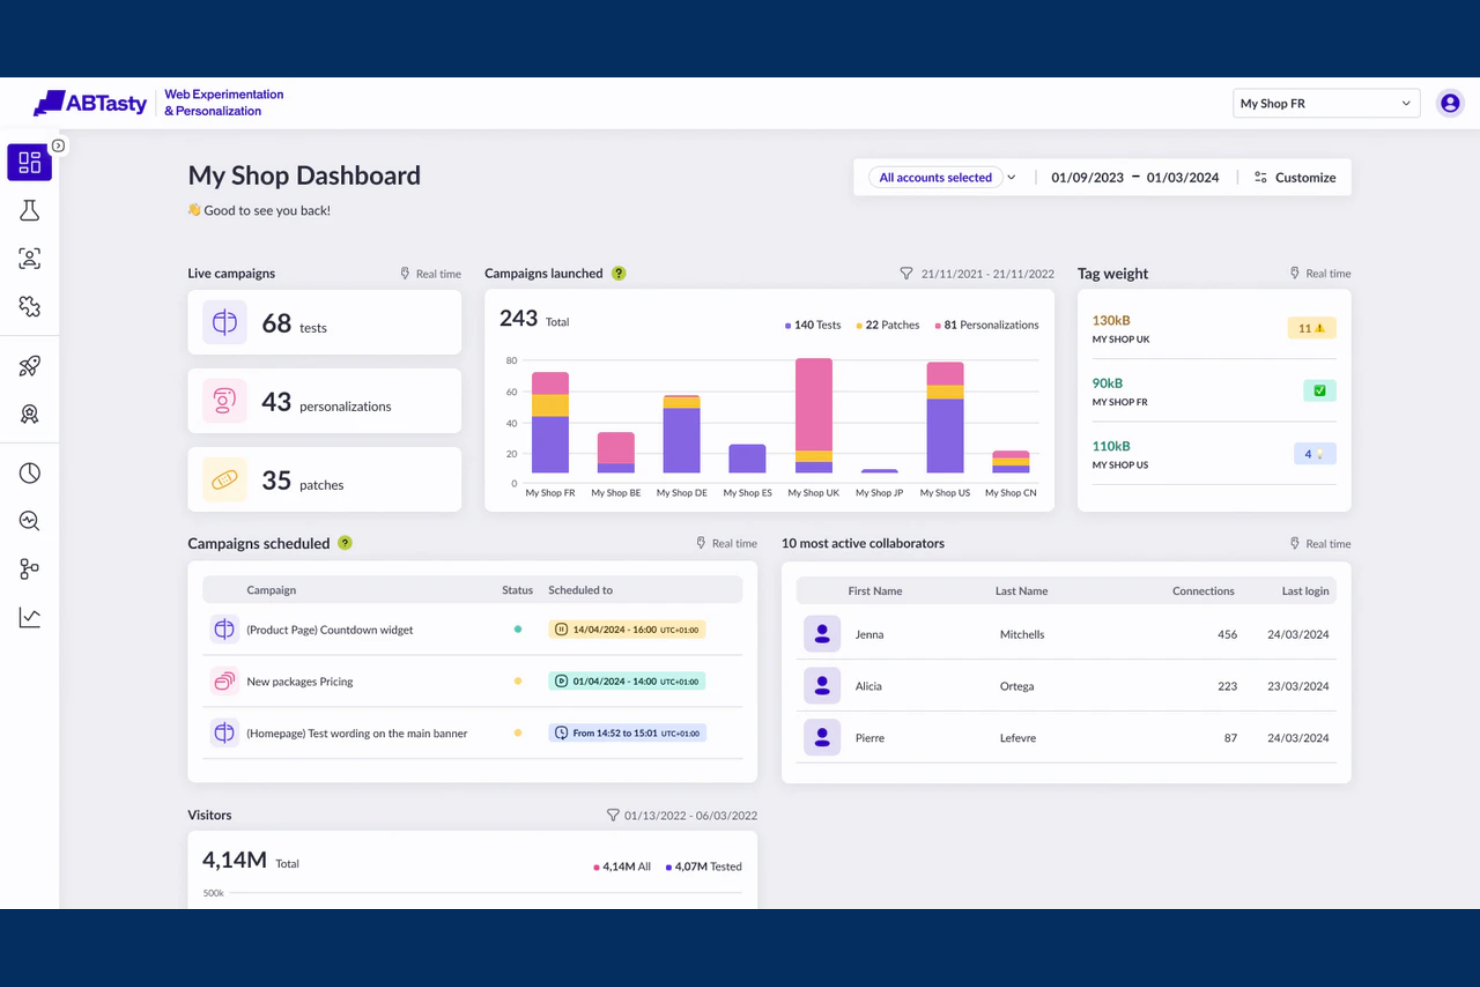The image size is (1480, 987).
Task: Click the 14/04/2024 - 16:00 schedule chip
Action: 627,629
